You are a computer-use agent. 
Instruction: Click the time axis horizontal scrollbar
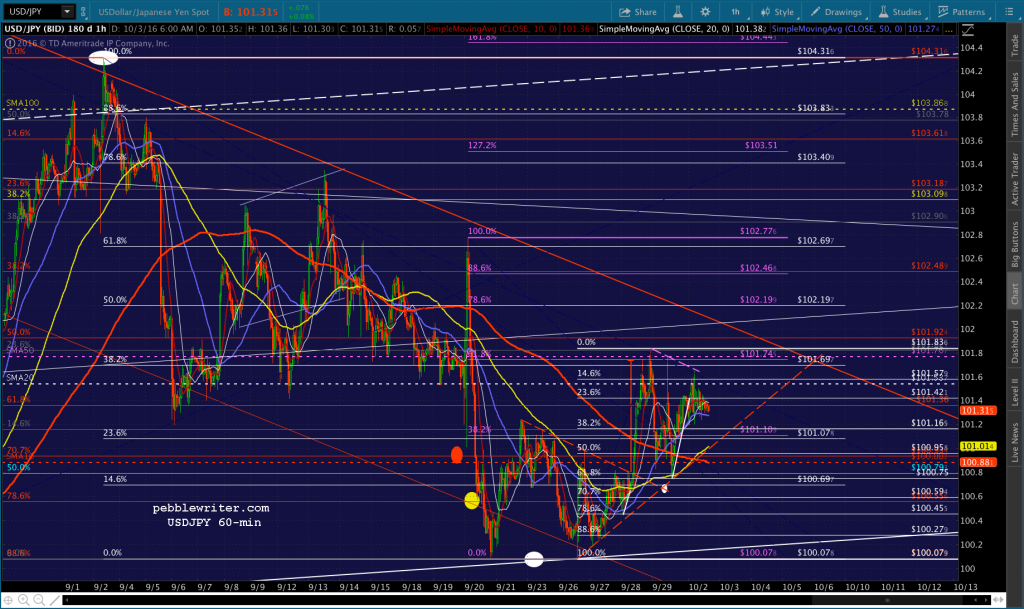pyautogui.click(x=528, y=600)
